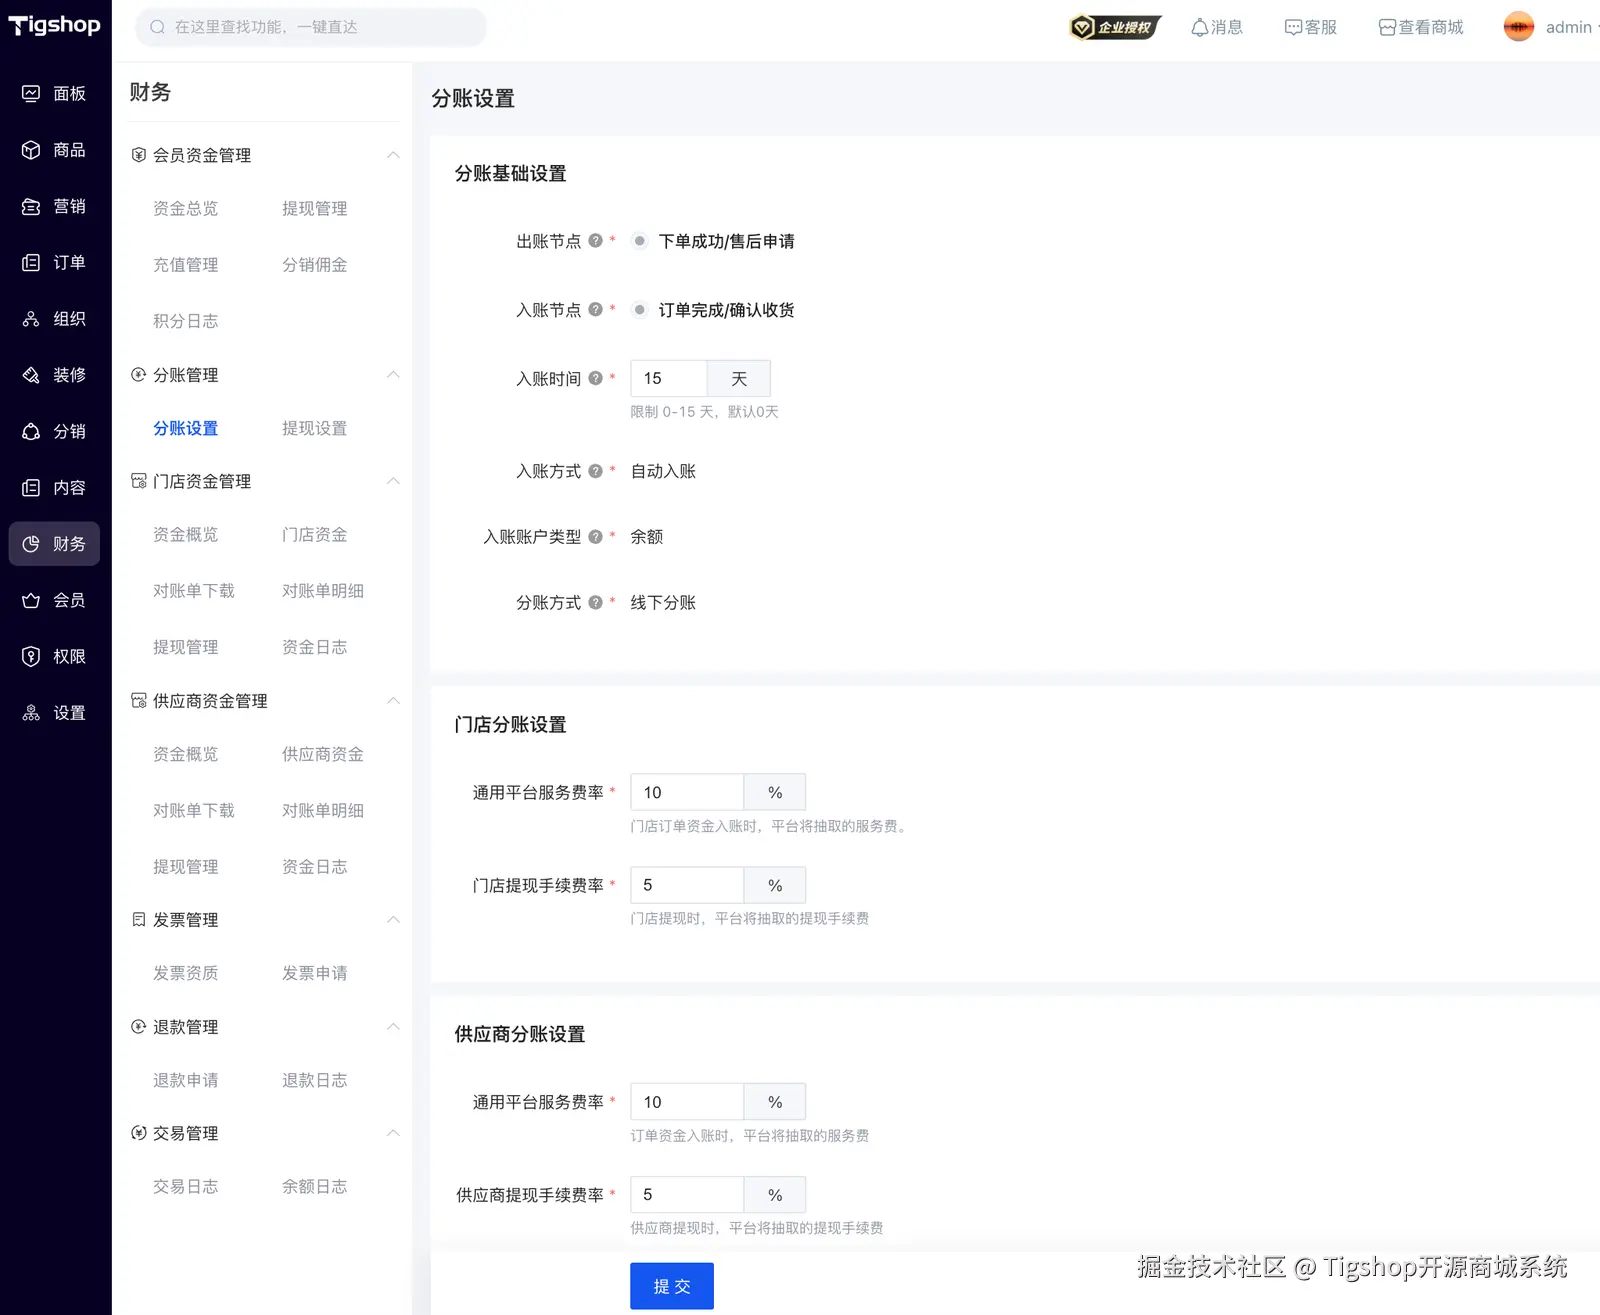Open 提现管理 under 会员资金管理
The image size is (1600, 1315).
point(314,208)
